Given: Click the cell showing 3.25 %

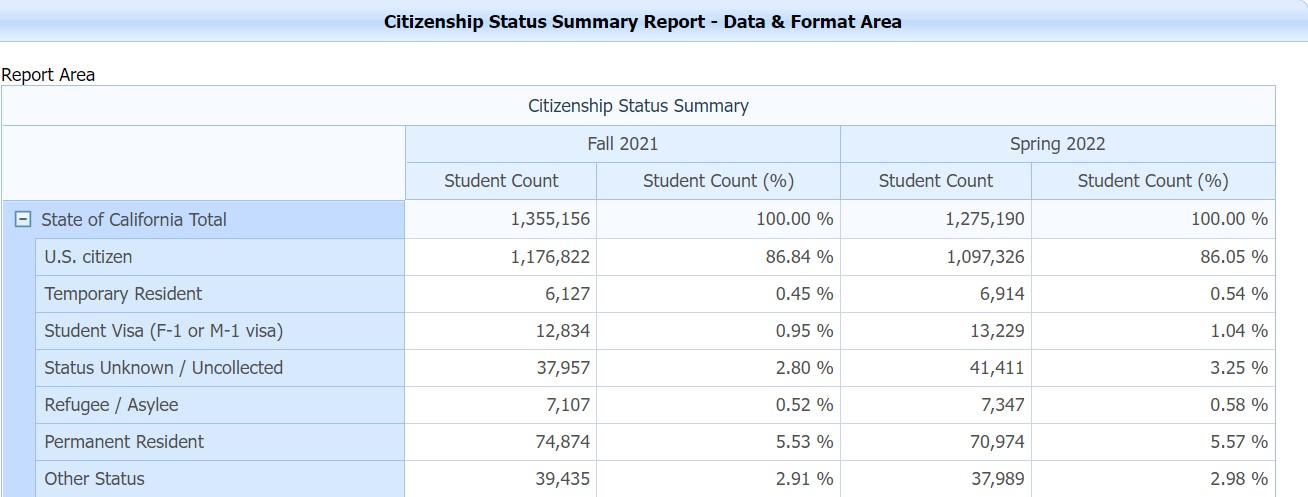Looking at the screenshot, I should (x=1153, y=368).
